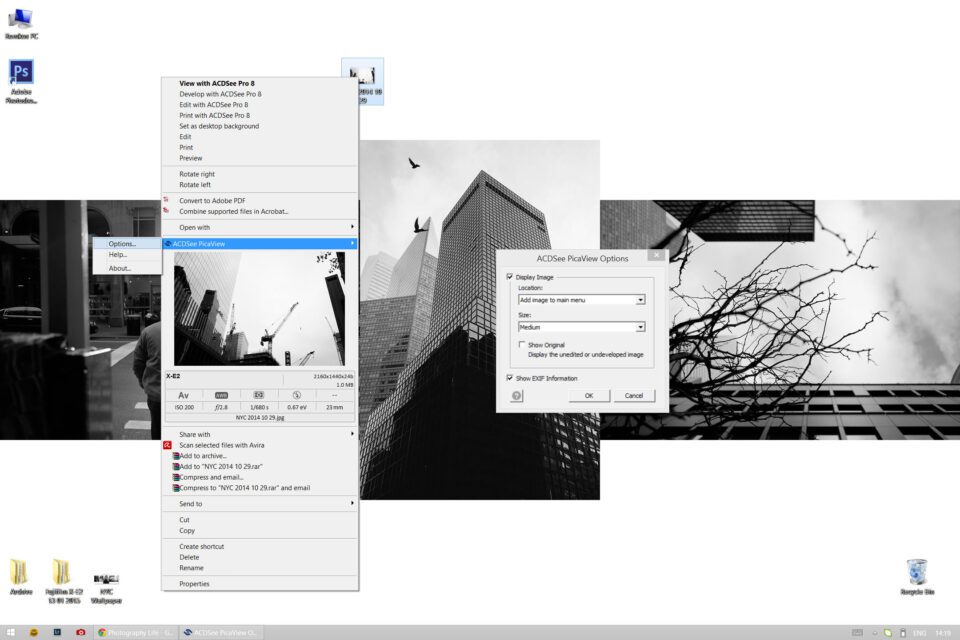
Task: Choose Develop with ACDSee Pro 8
Action: point(260,94)
